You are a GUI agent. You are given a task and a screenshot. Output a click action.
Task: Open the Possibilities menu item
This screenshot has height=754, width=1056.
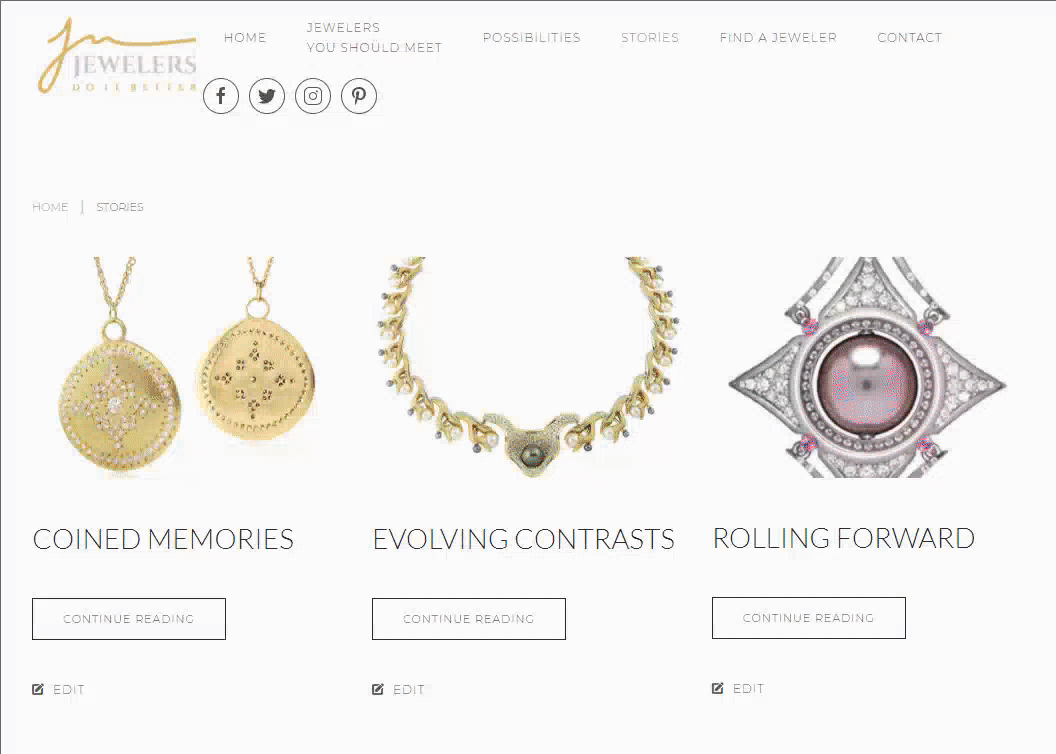click(x=531, y=38)
